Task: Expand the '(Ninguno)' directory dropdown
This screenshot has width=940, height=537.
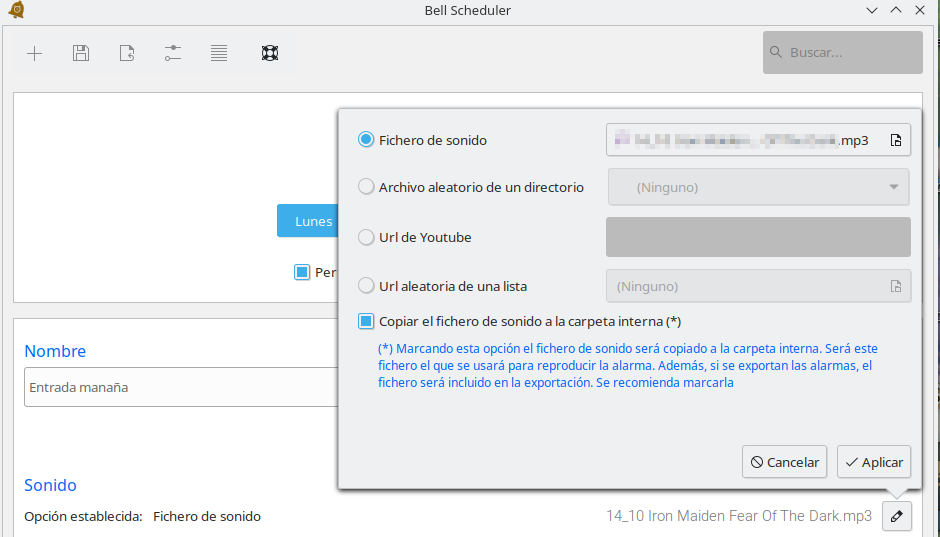Action: (759, 187)
